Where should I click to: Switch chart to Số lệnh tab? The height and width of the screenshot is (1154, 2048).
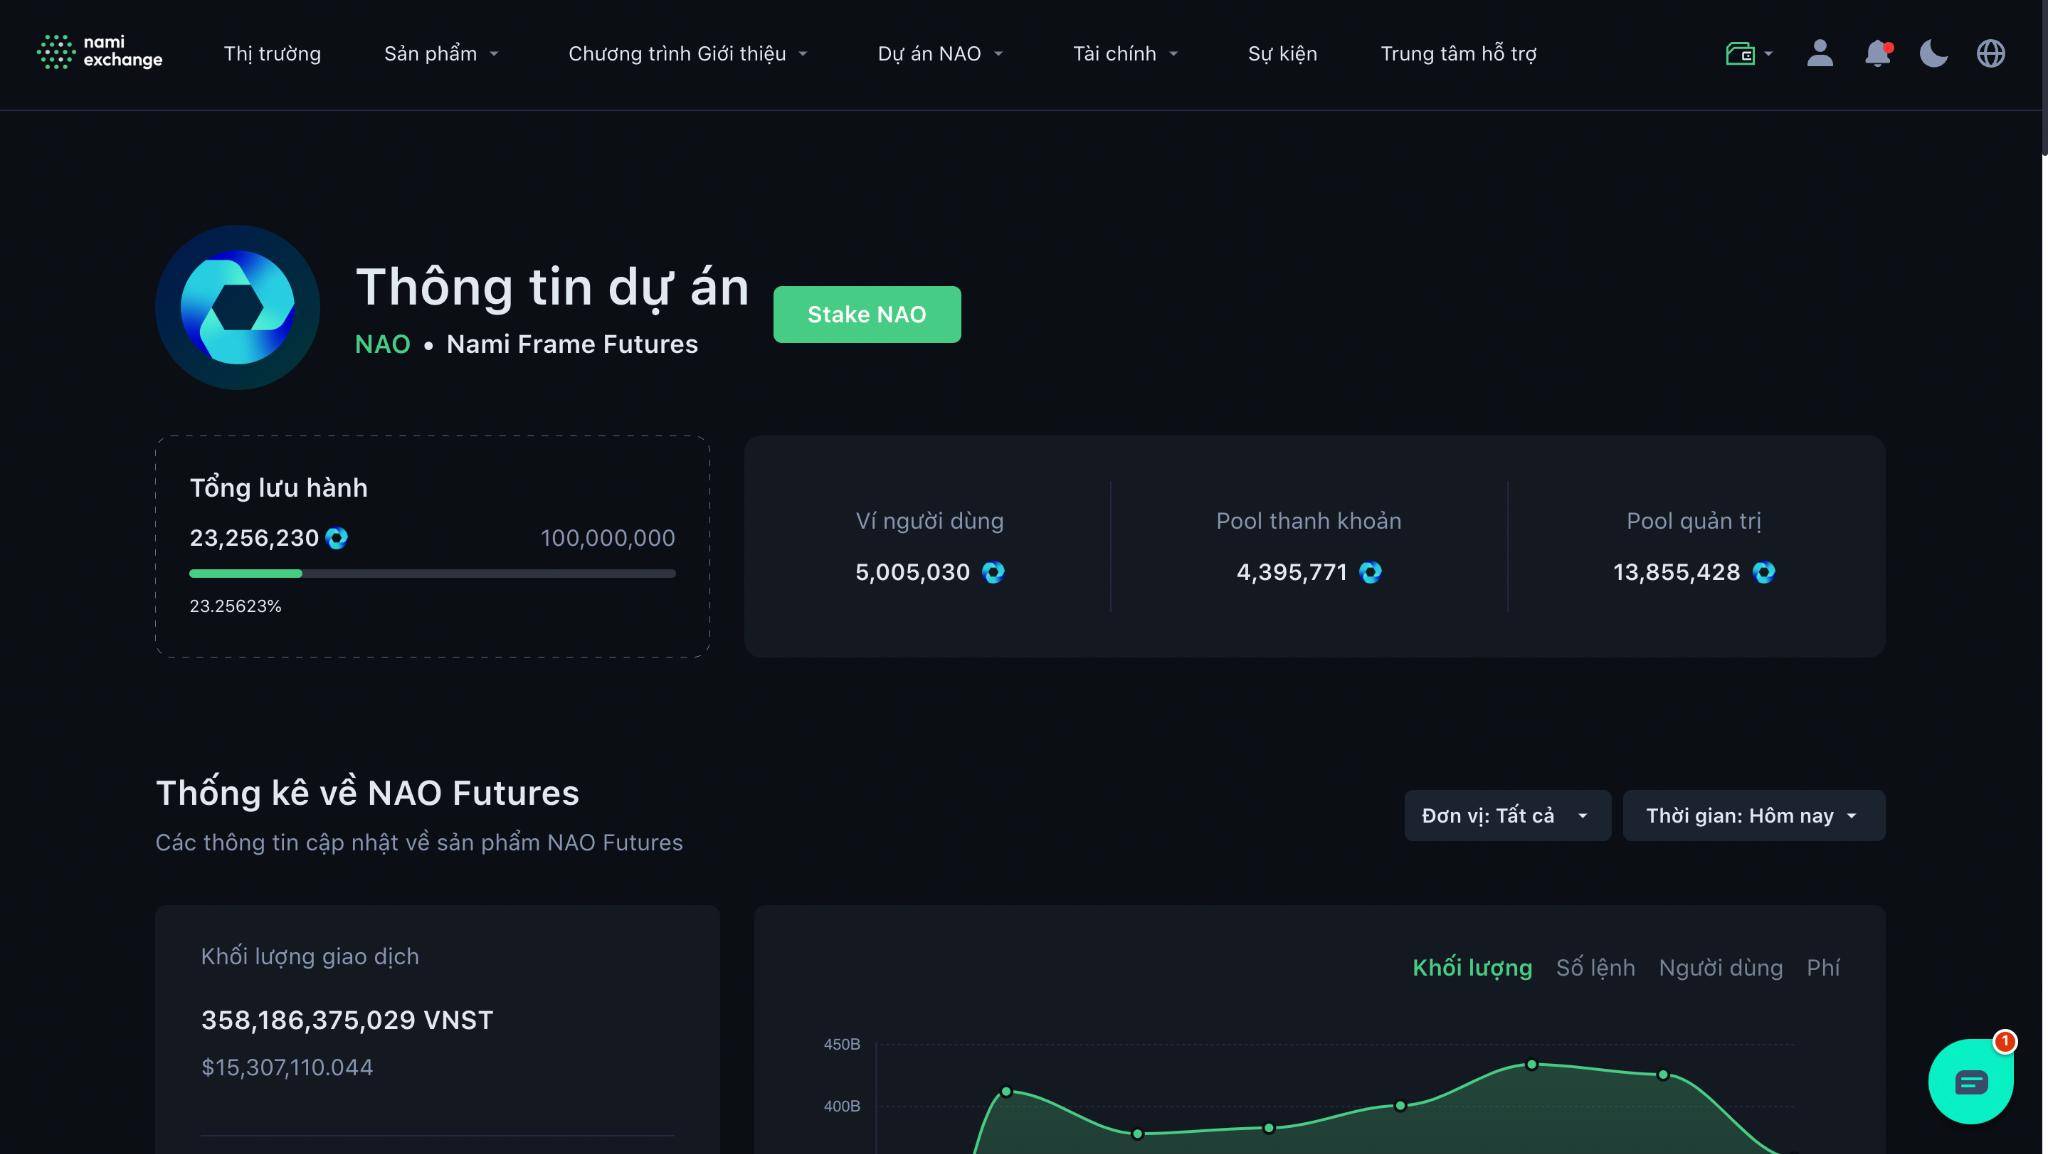click(x=1595, y=968)
